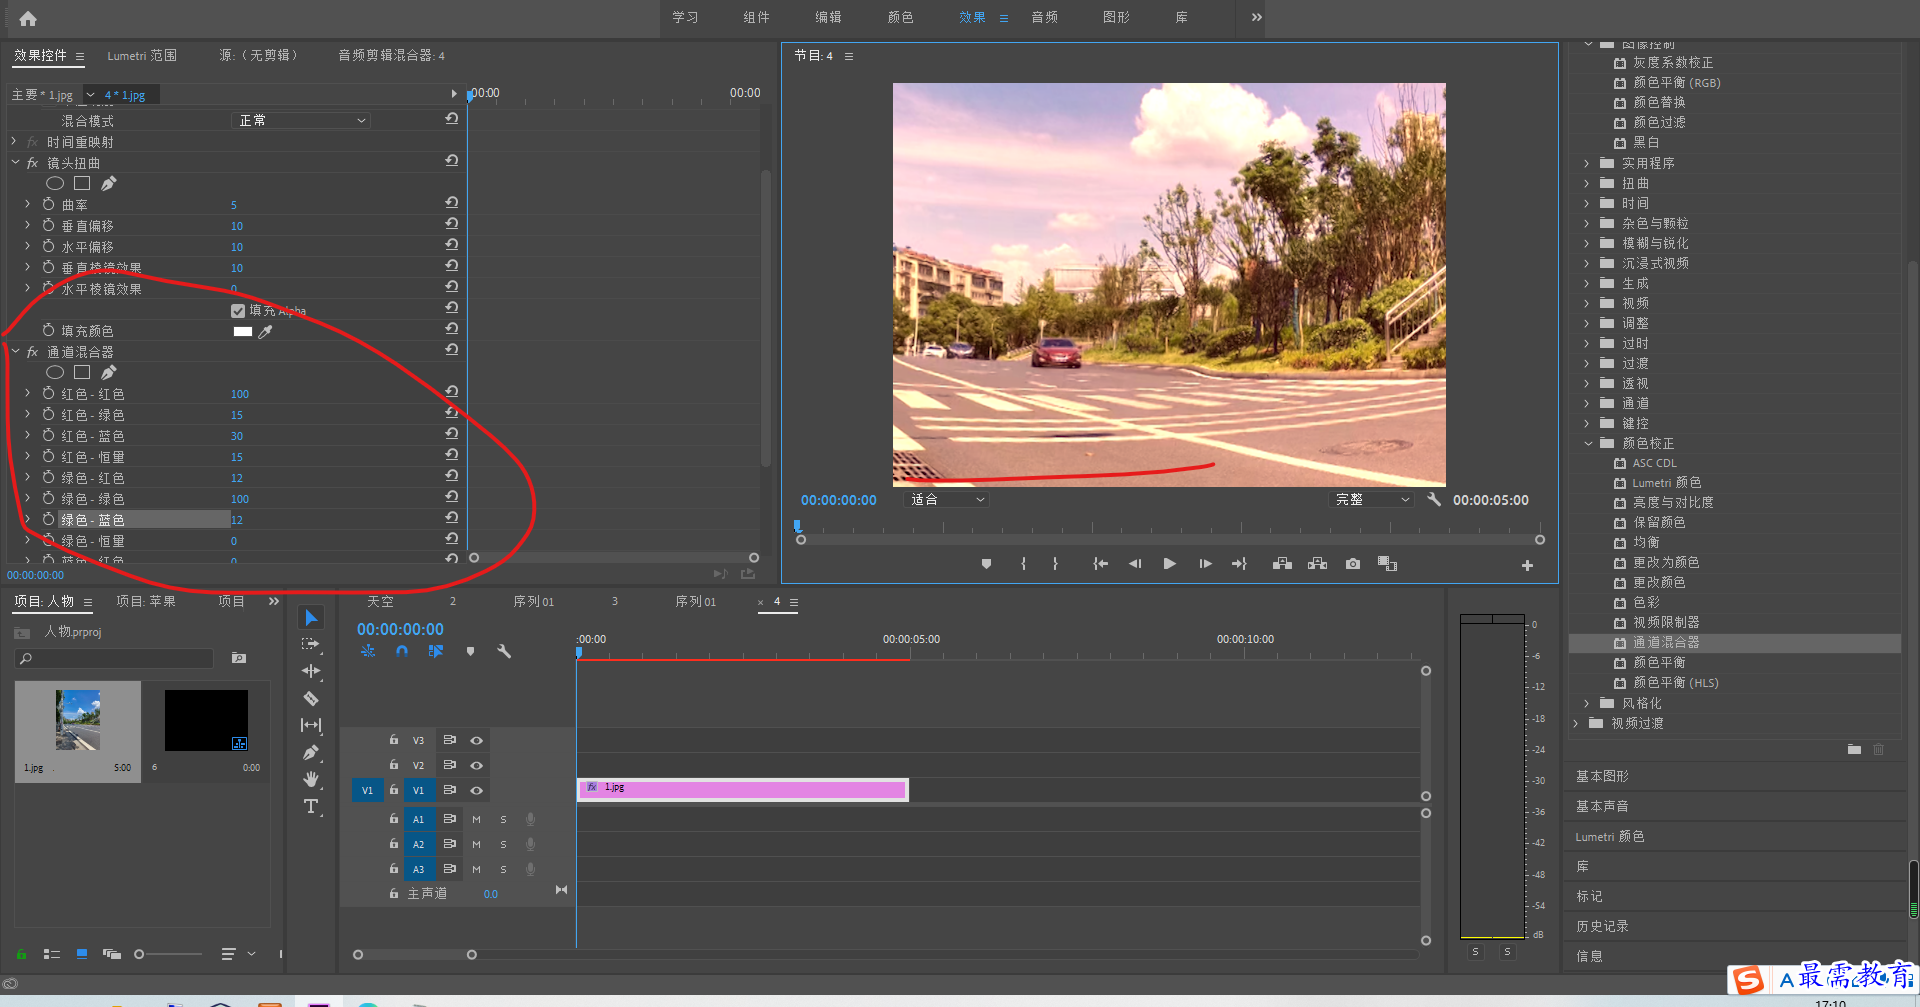Open the 基本声音 panel

point(1602,806)
